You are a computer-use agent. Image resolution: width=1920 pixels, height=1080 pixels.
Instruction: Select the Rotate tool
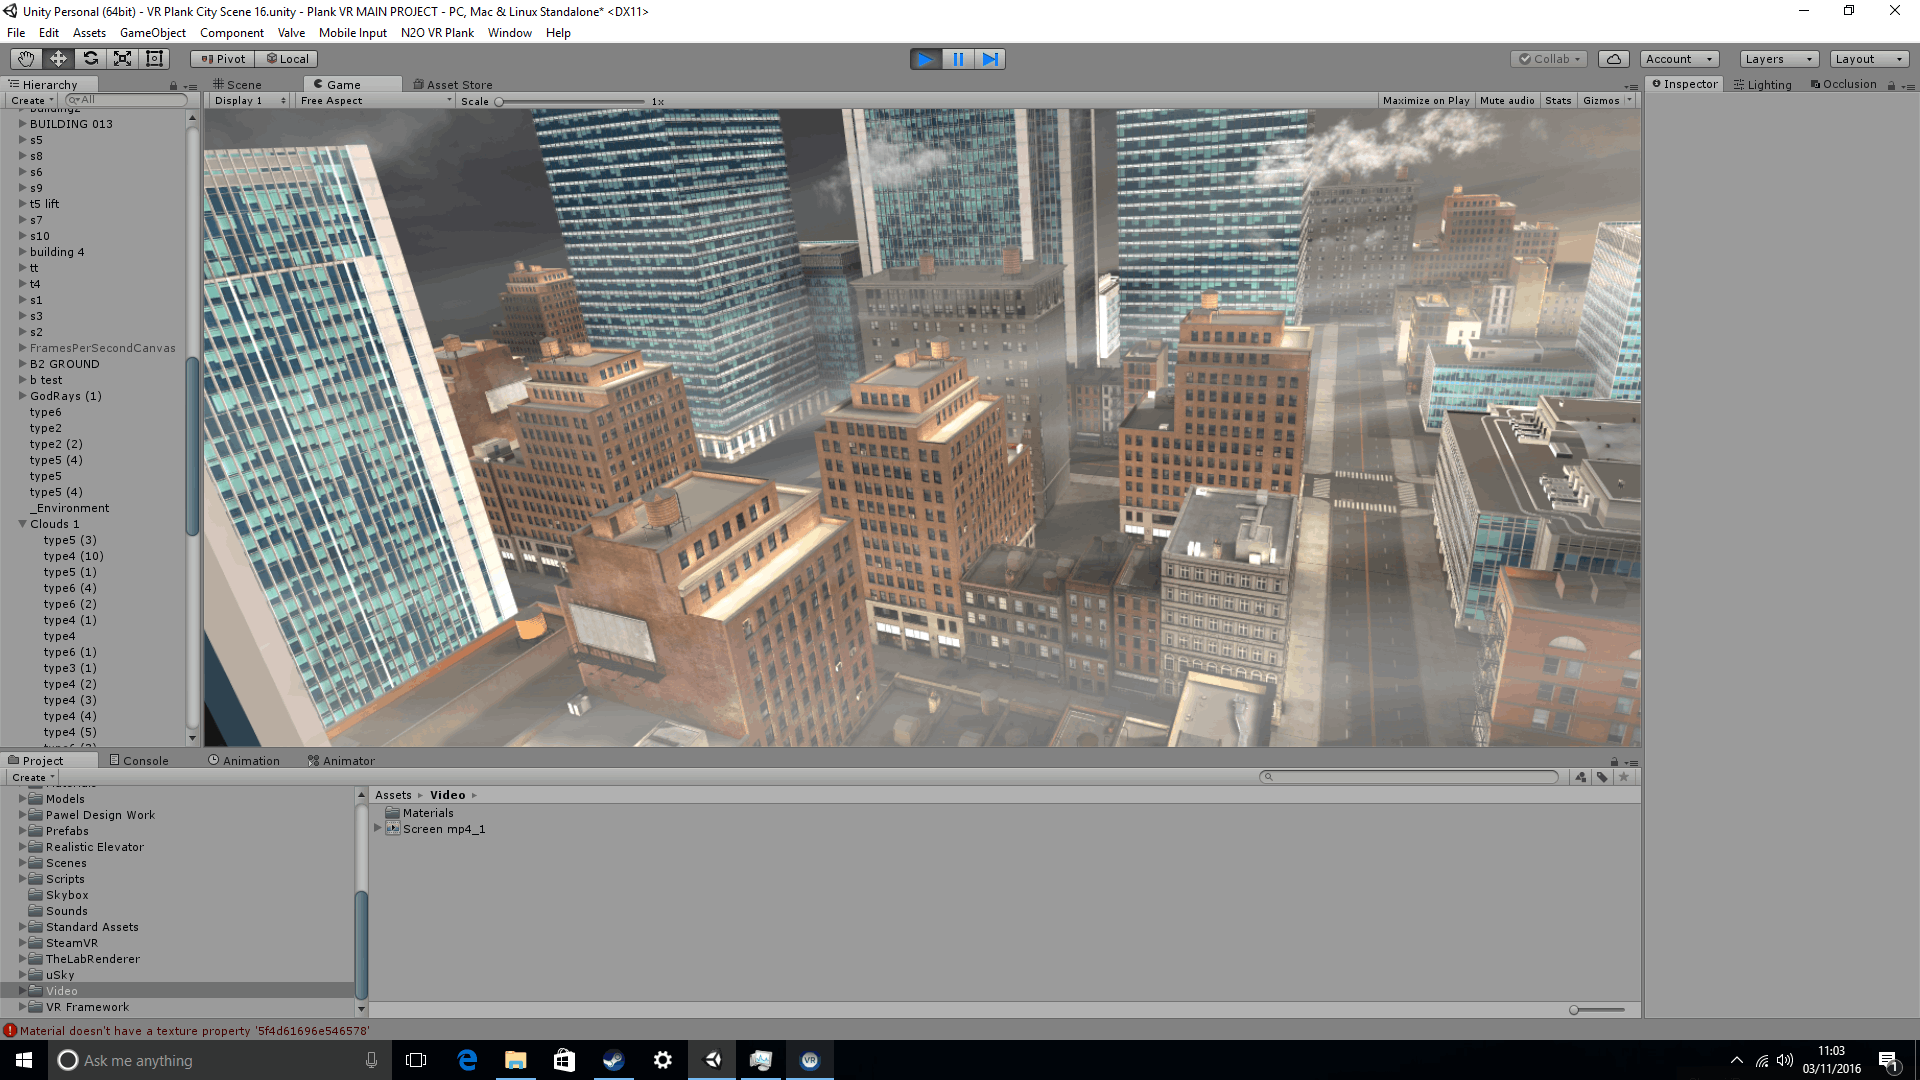pos(90,59)
